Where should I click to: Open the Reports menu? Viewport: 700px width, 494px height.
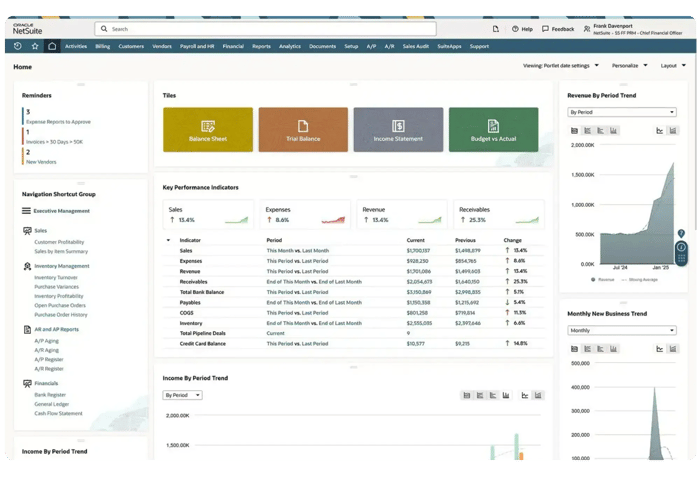[261, 46]
